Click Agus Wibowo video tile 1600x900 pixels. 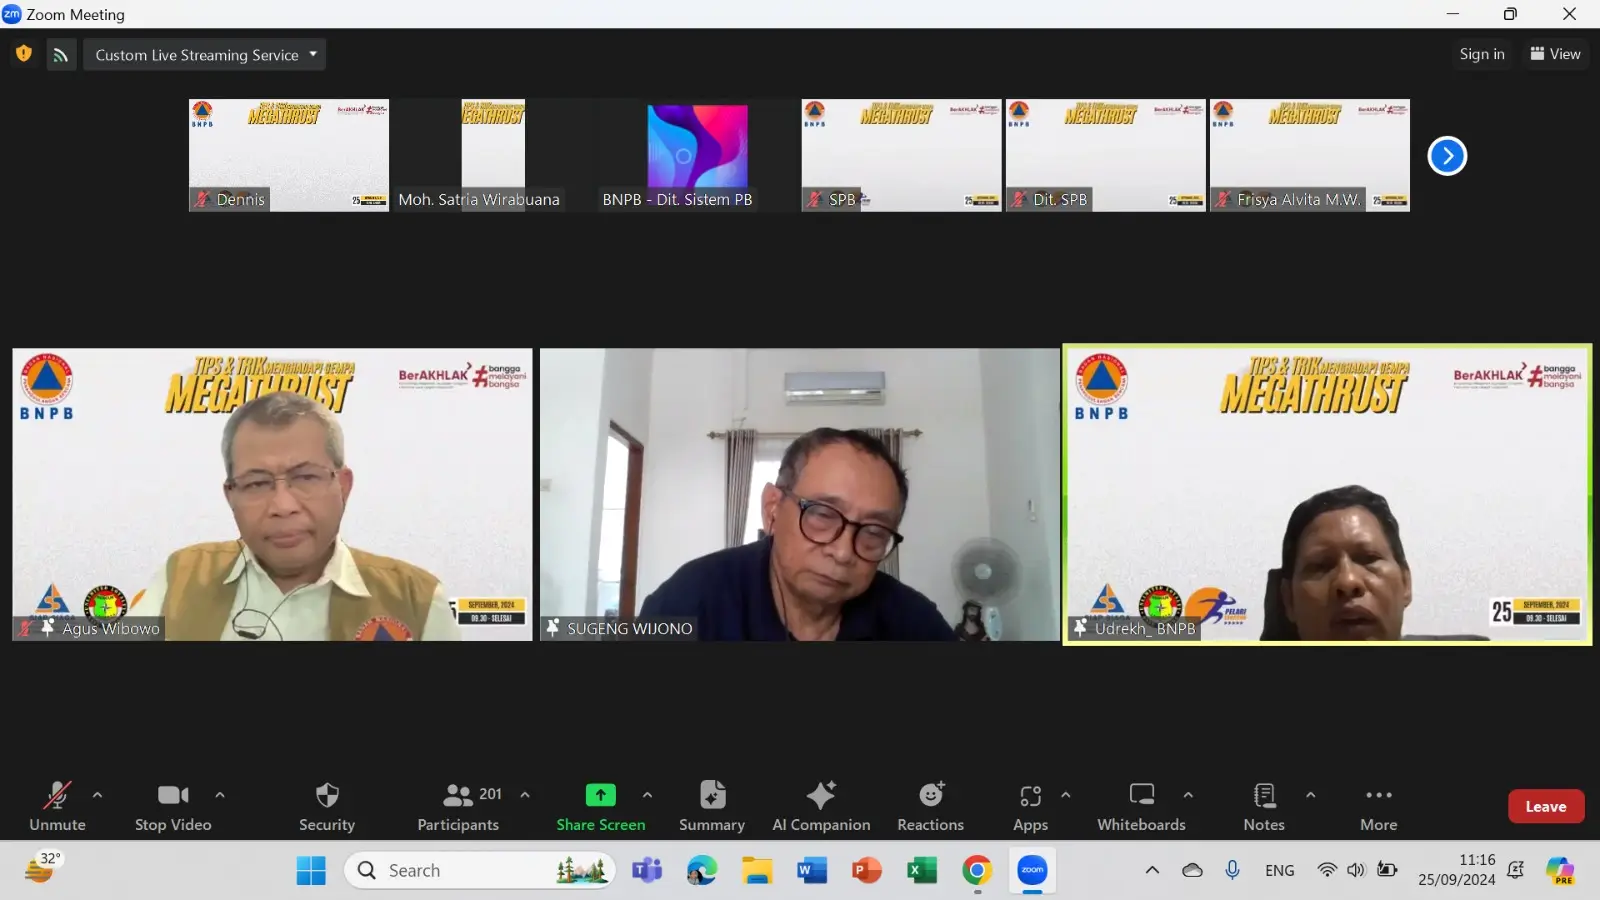pyautogui.click(x=272, y=494)
